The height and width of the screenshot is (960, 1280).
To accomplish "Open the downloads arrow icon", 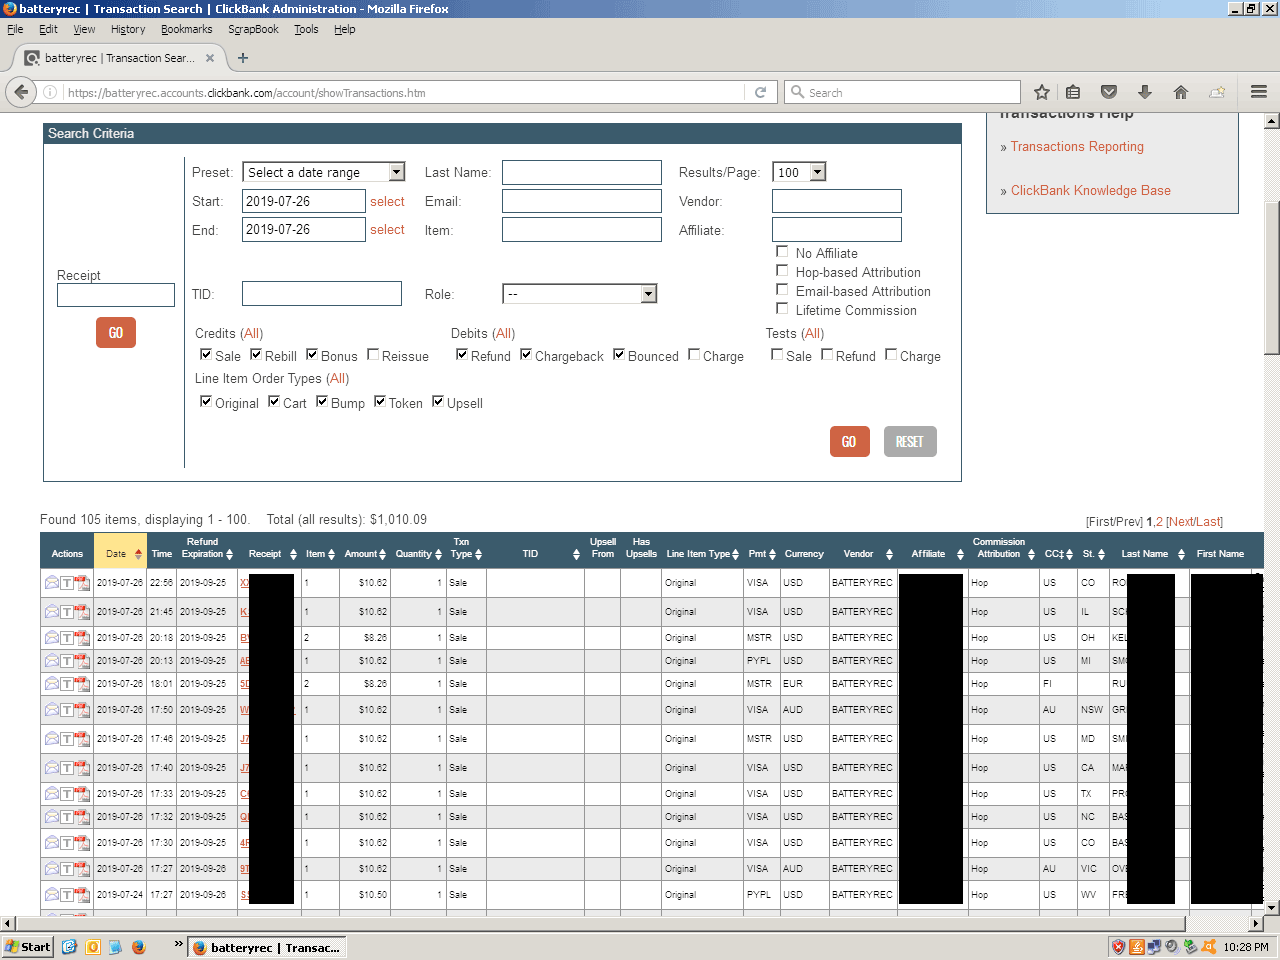I will tap(1145, 92).
